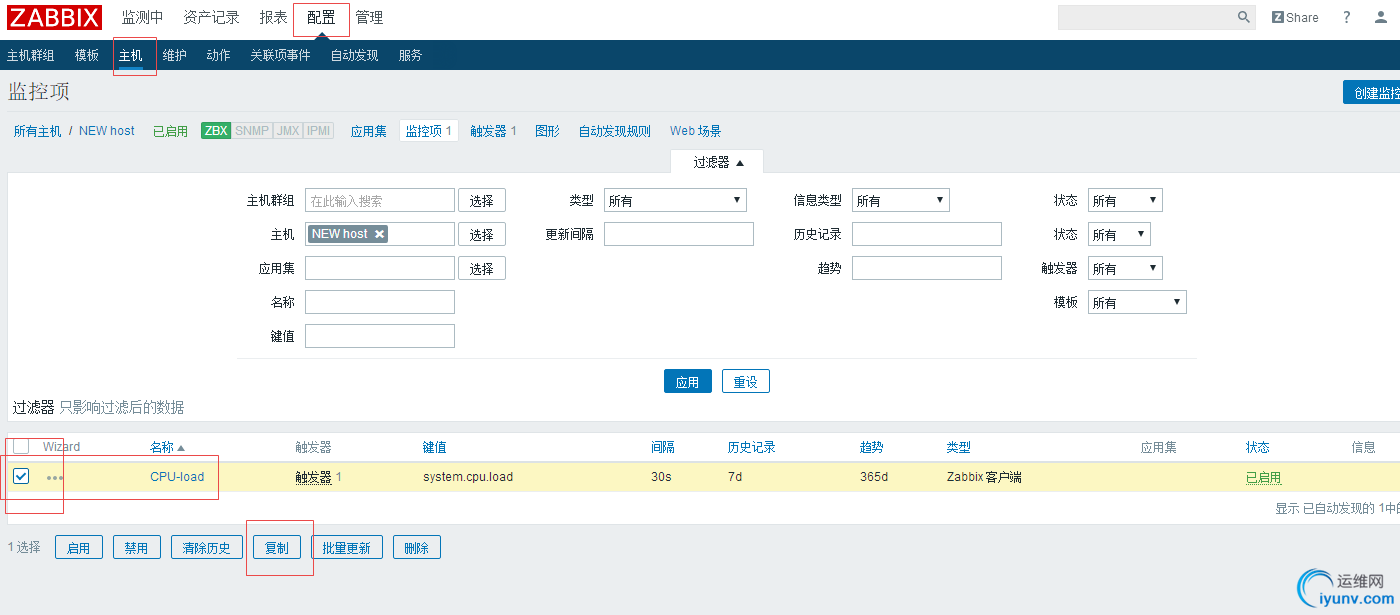Viewport: 1400px width, 615px height.
Task: Uncheck the CPU-load item checkbox
Action: pos(21,476)
